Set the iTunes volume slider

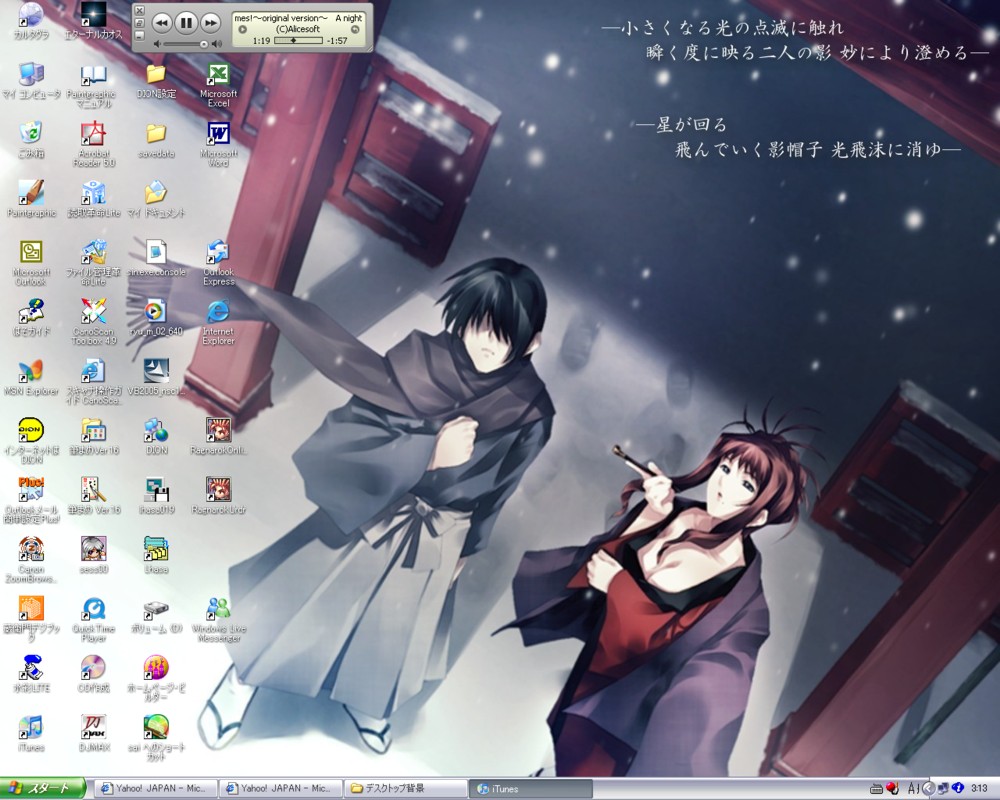pyautogui.click(x=186, y=44)
